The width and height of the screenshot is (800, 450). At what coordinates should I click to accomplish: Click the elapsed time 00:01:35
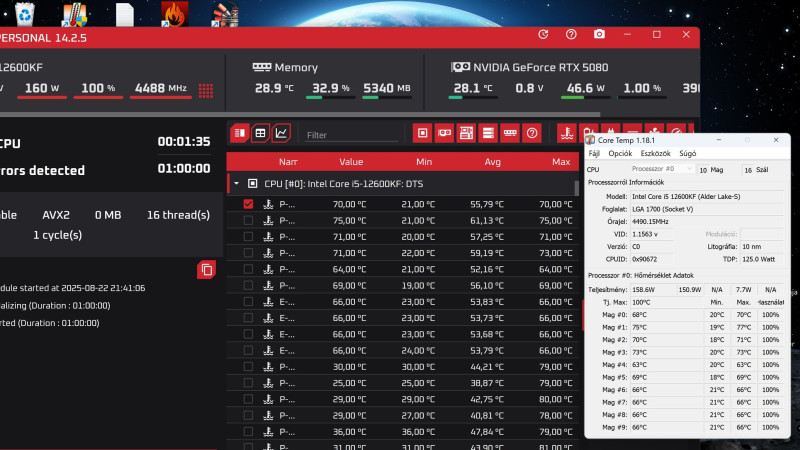point(184,141)
